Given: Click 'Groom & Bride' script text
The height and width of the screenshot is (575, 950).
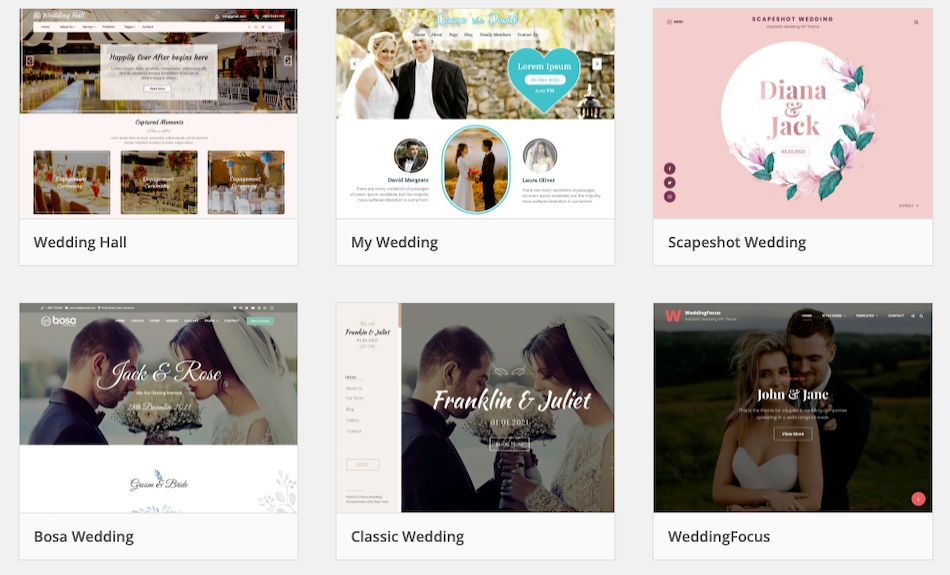Looking at the screenshot, I should [x=159, y=483].
